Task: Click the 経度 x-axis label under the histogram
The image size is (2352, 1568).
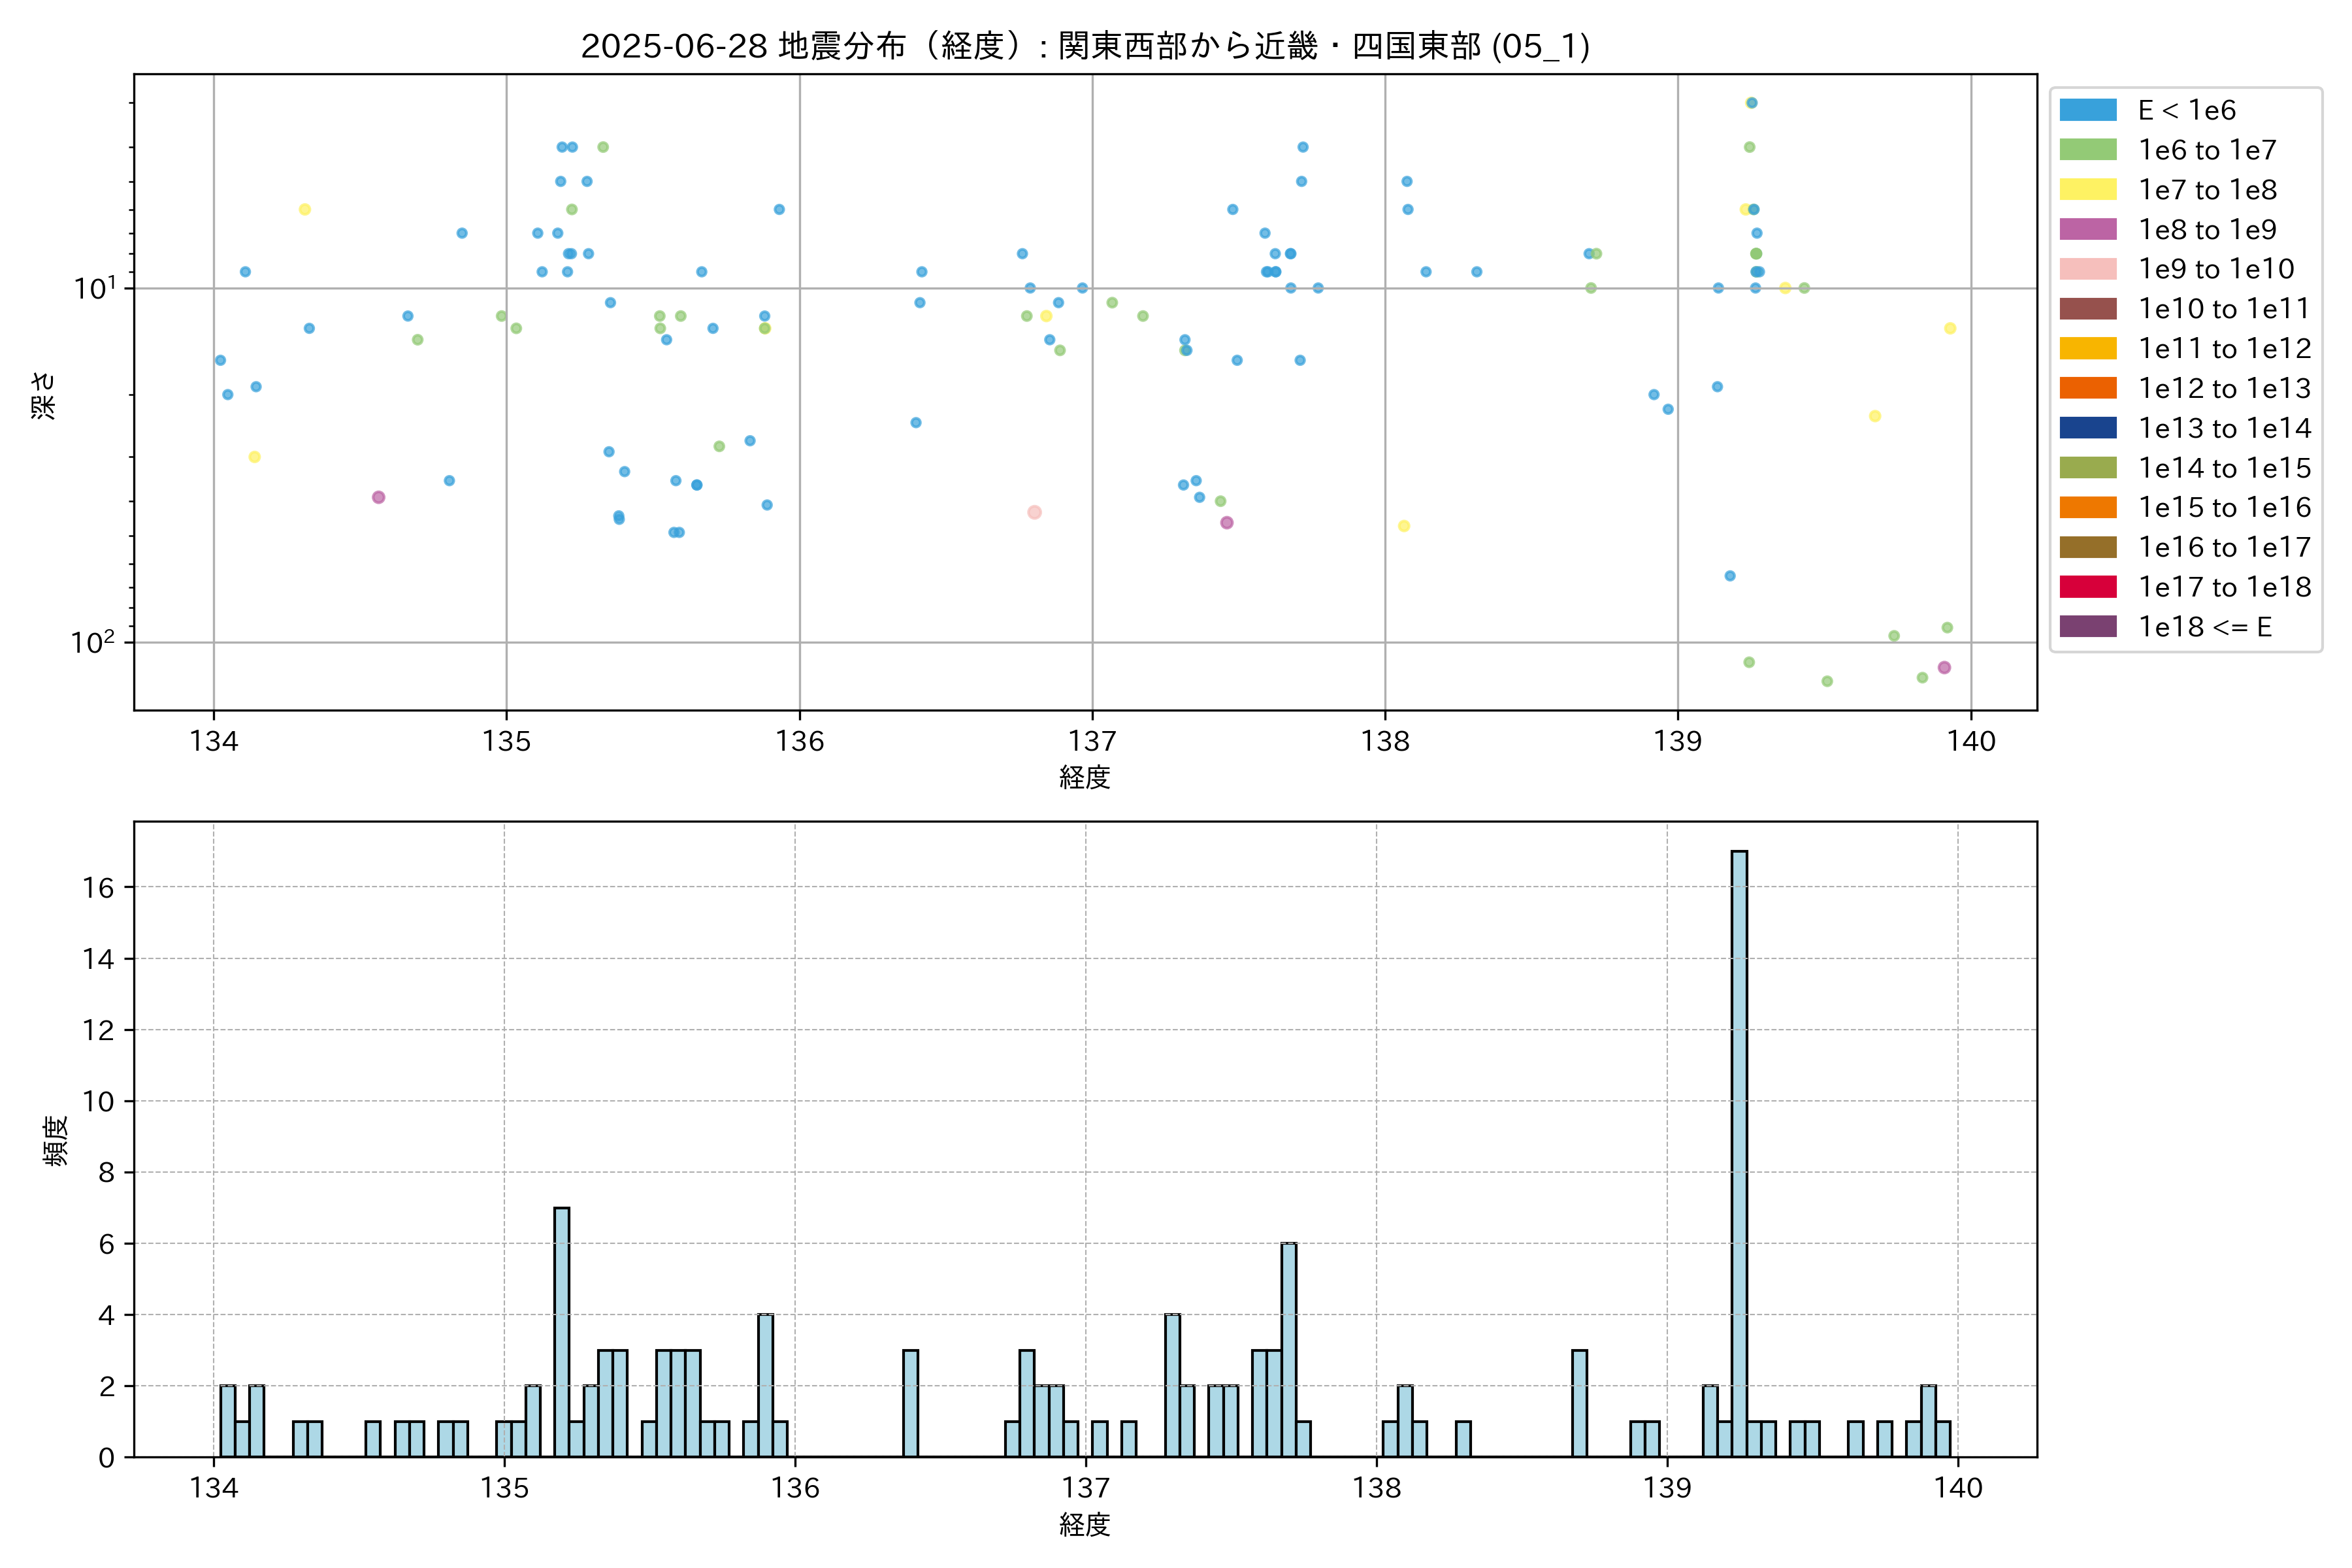Action: (x=1085, y=1525)
